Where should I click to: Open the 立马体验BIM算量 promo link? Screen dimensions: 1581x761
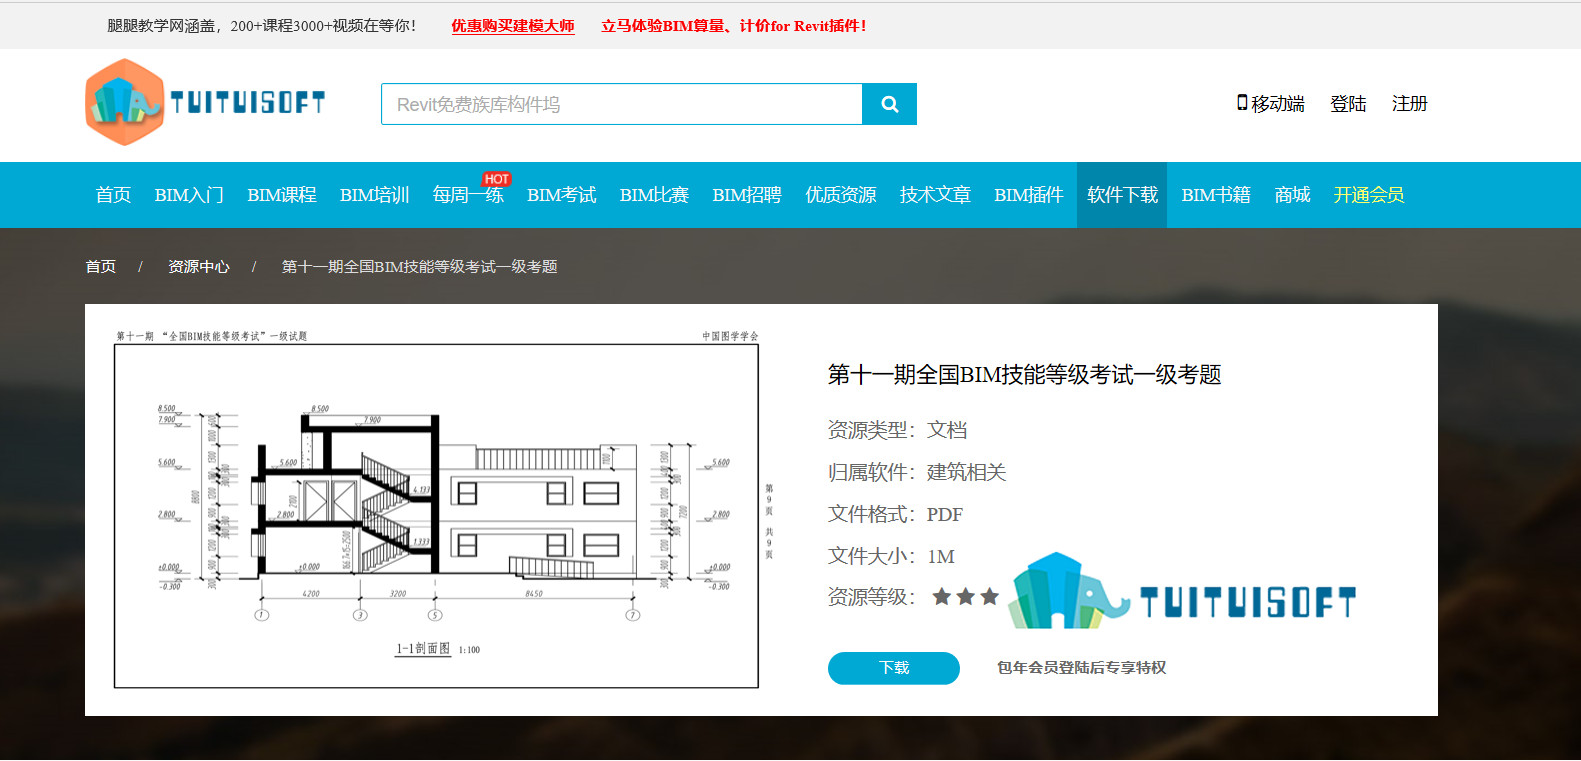click(x=733, y=26)
